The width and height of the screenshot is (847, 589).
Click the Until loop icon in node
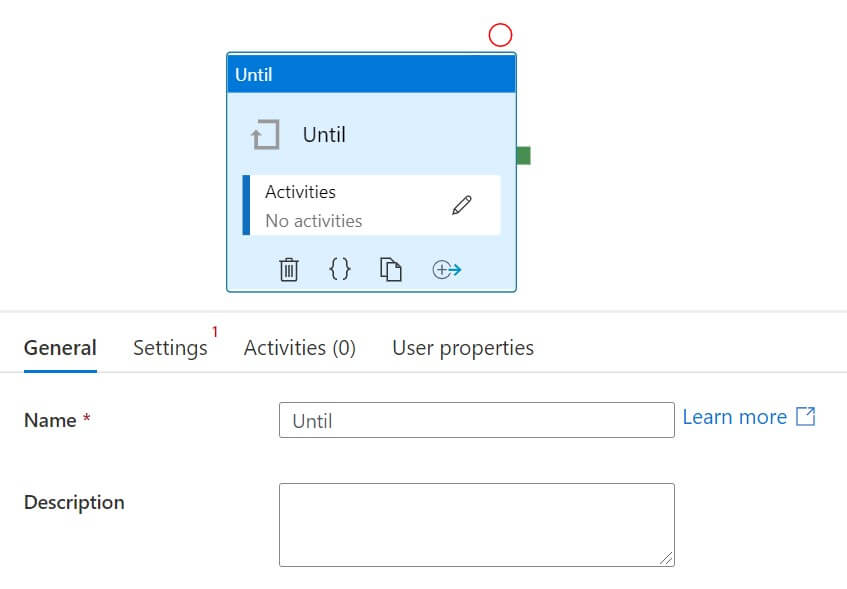(265, 135)
